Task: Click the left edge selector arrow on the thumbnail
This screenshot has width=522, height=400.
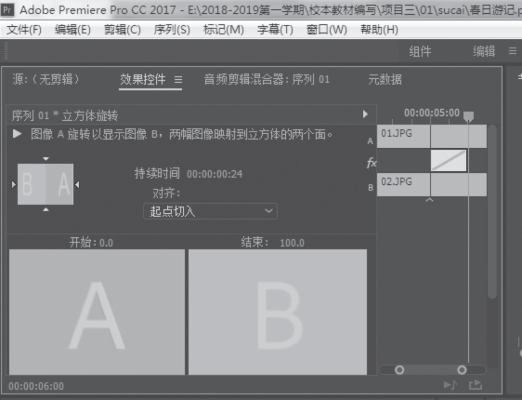Action: (14, 184)
